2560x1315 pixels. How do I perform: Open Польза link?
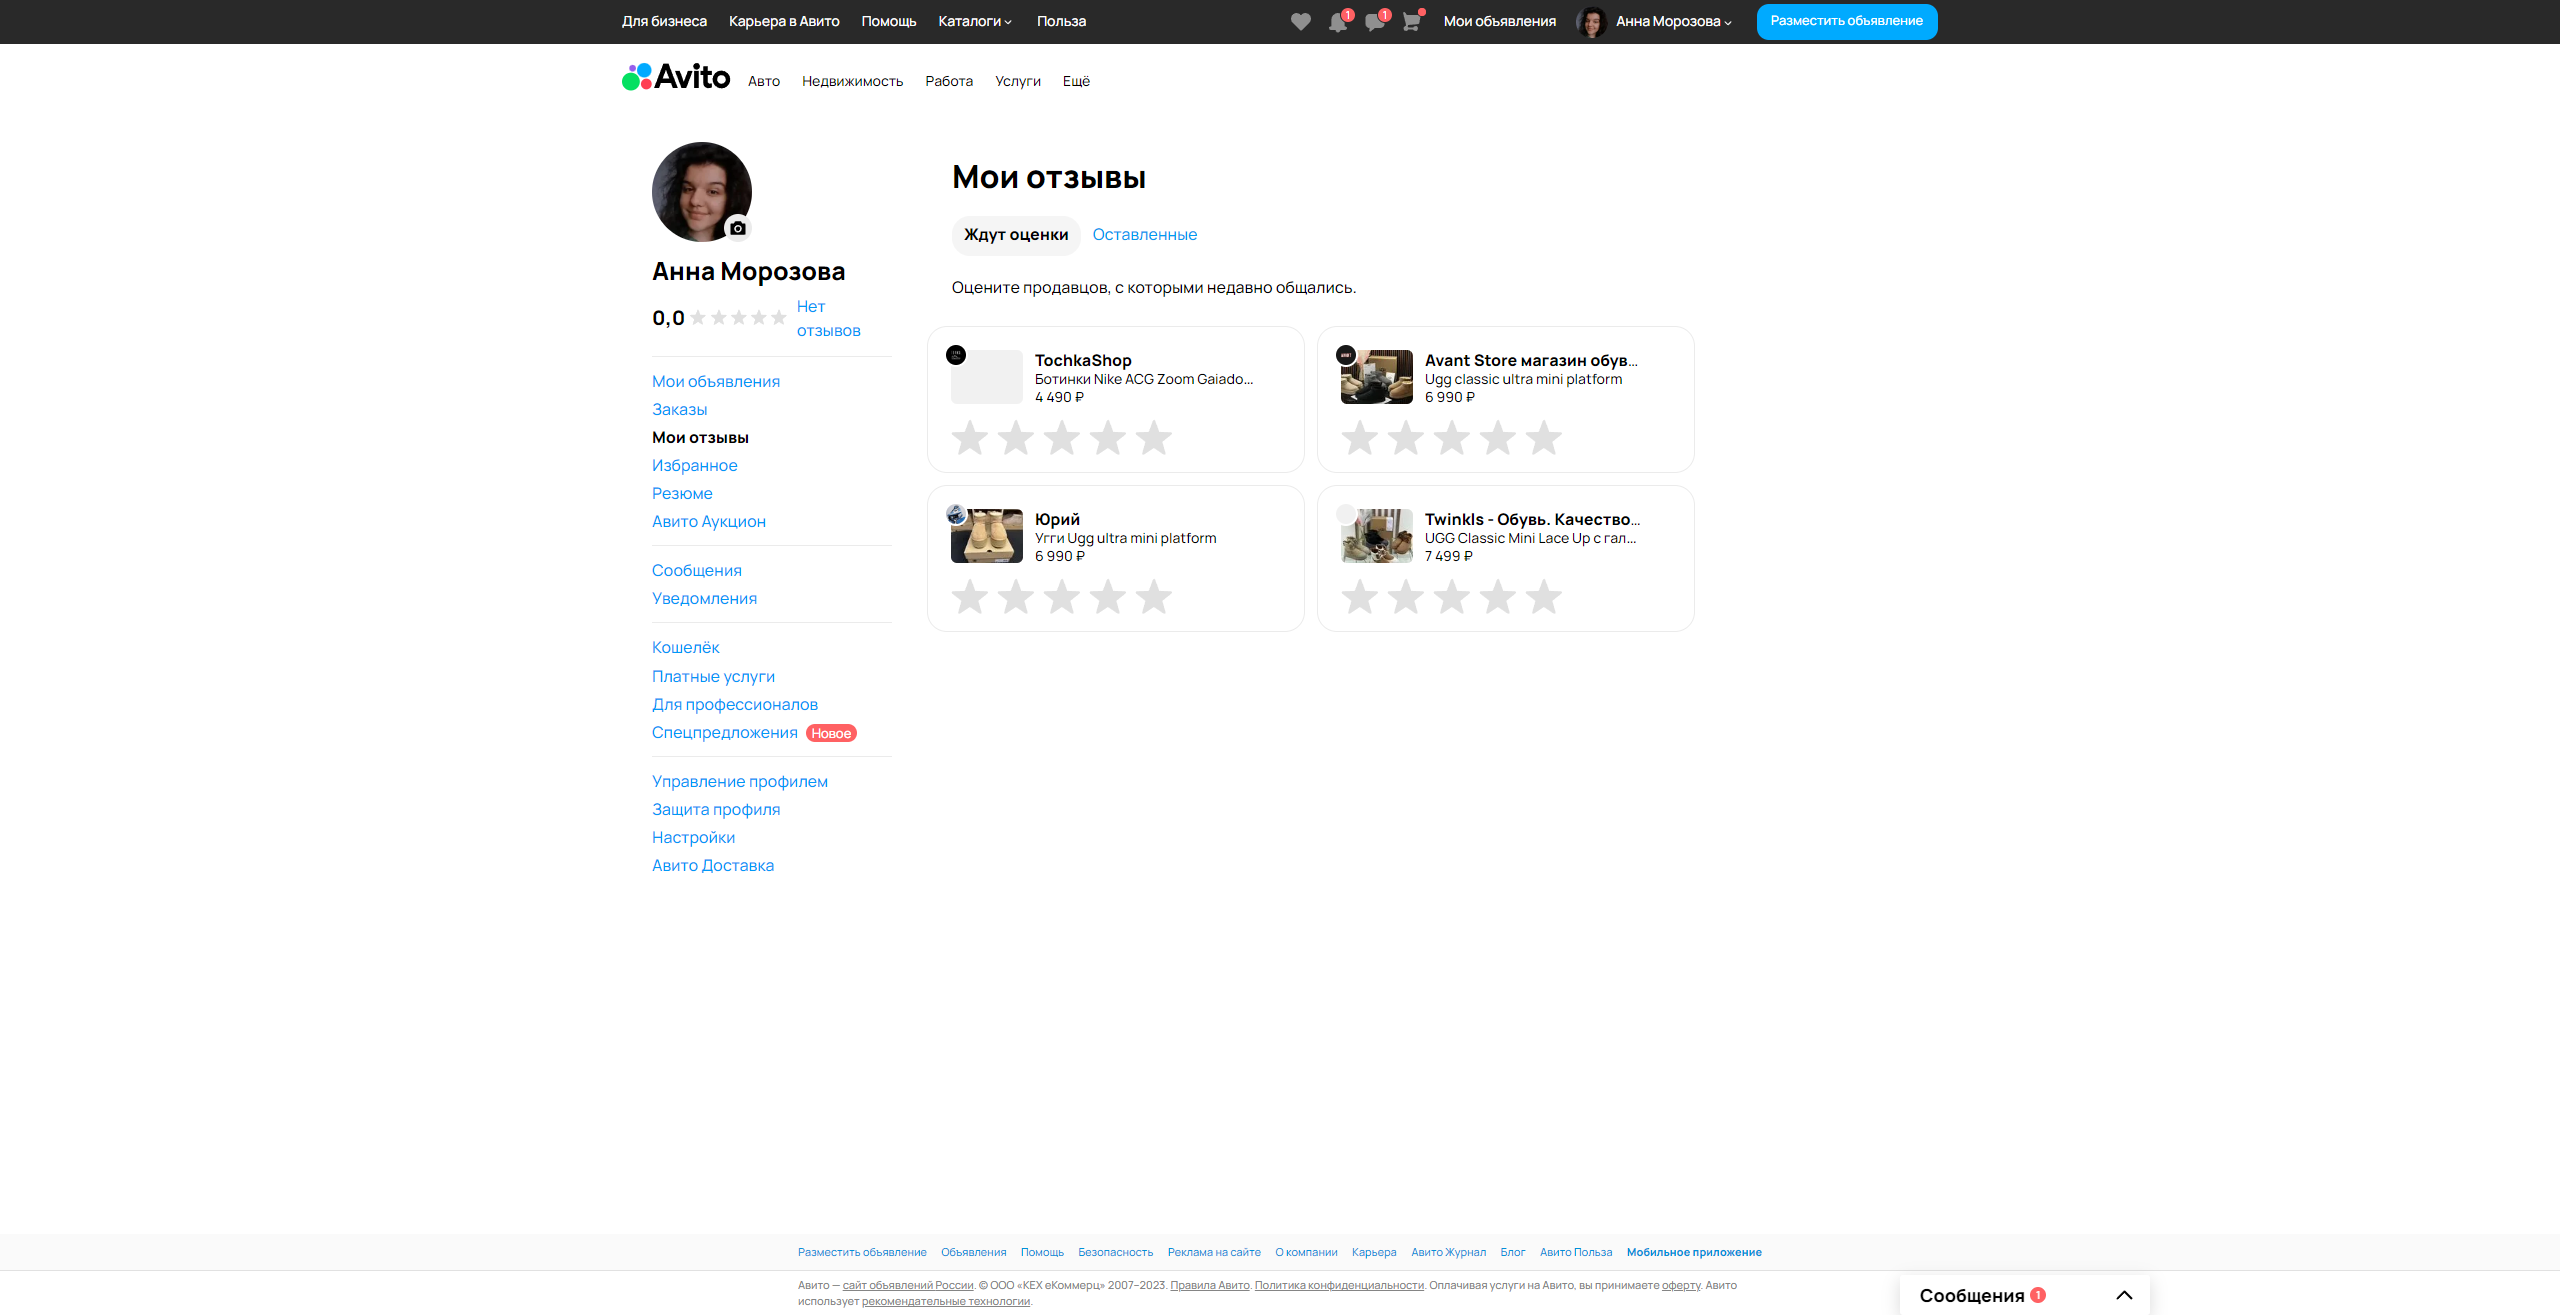(x=1061, y=22)
